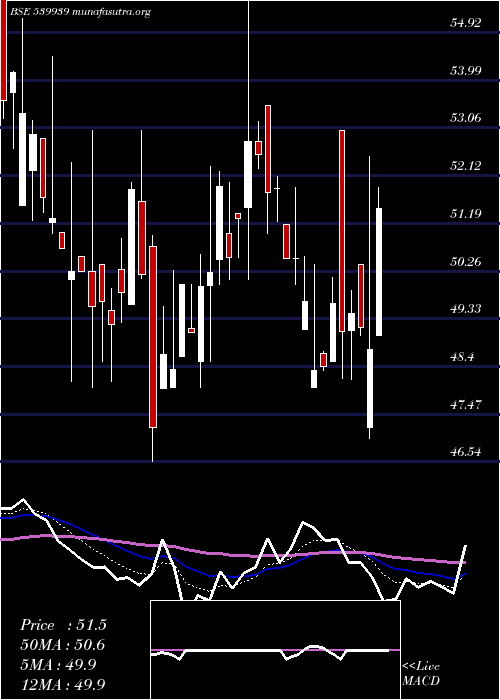Click the '12MA : 49.9' readout
This screenshot has height=700, width=500.
coord(63,684)
